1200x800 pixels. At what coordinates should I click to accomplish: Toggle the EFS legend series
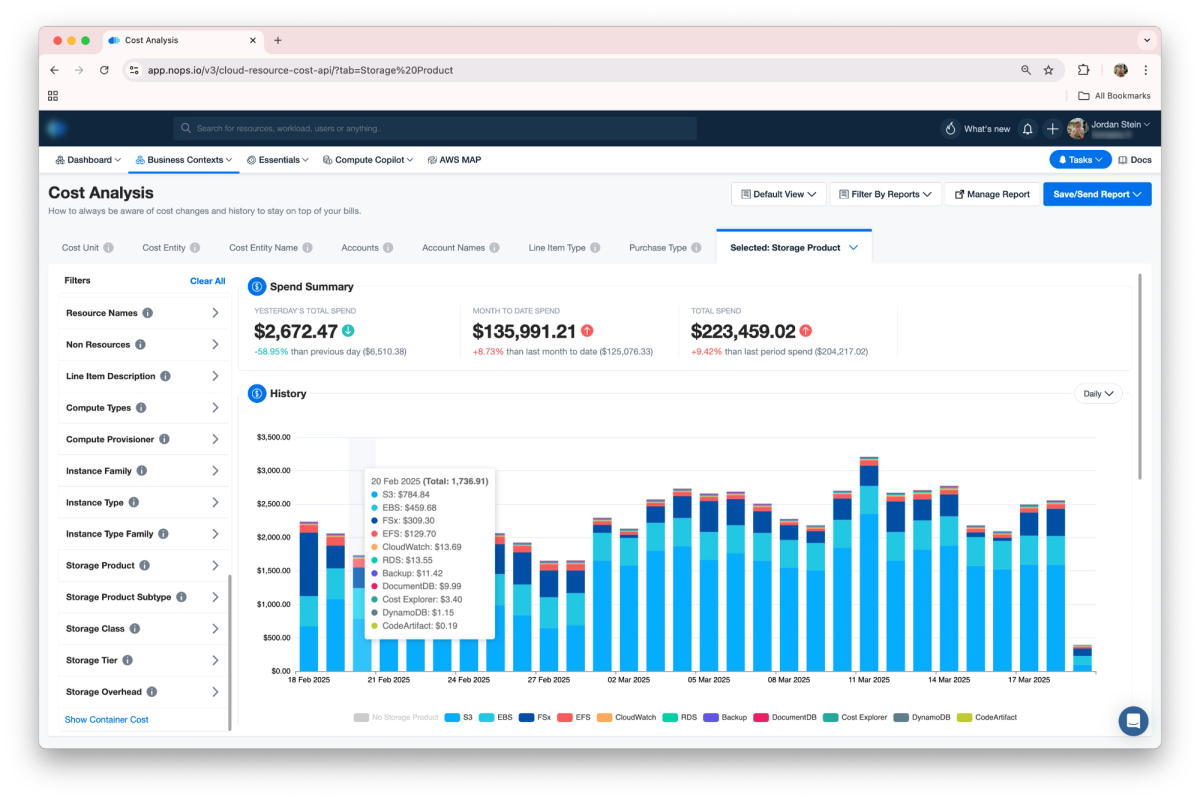tap(573, 717)
